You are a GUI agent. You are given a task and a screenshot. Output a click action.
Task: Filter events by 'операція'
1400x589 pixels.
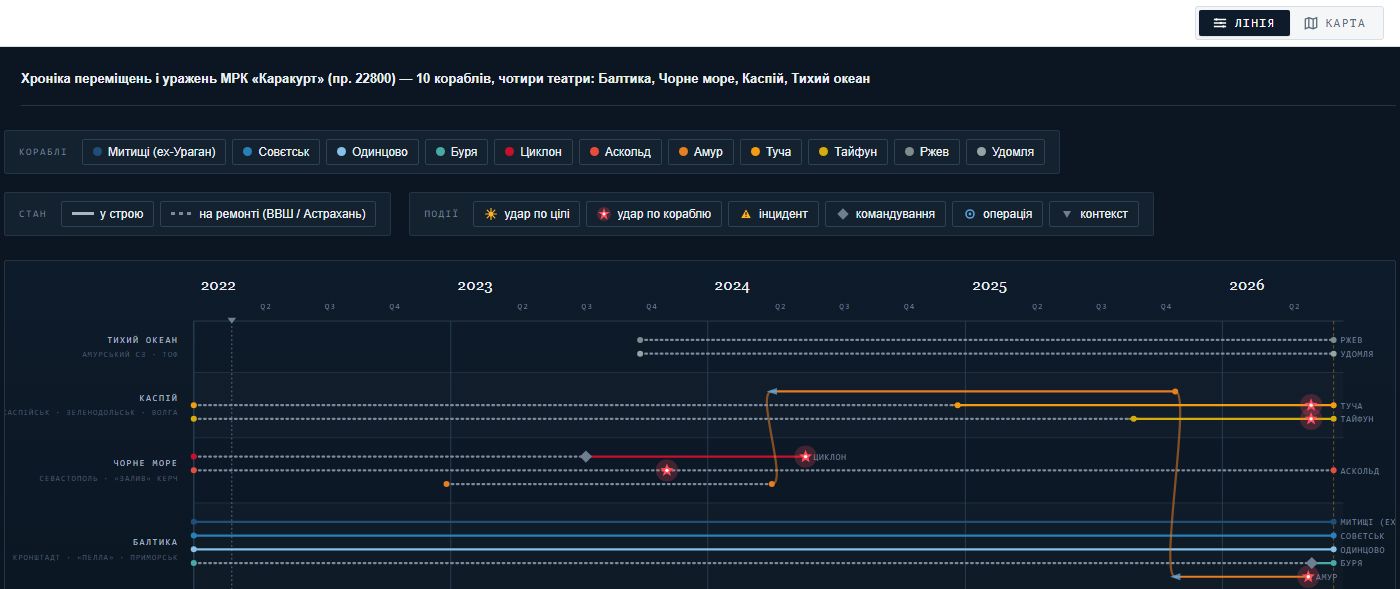(998, 214)
